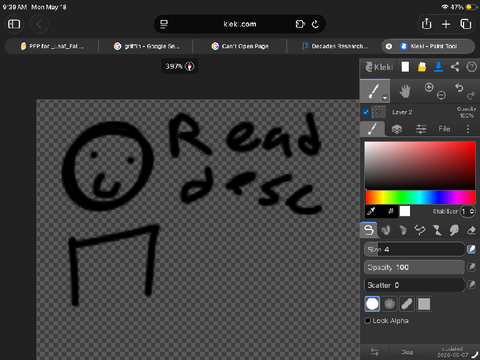This screenshot has height=360, width=480.
Task: Open the Blog link
Action: point(407,352)
